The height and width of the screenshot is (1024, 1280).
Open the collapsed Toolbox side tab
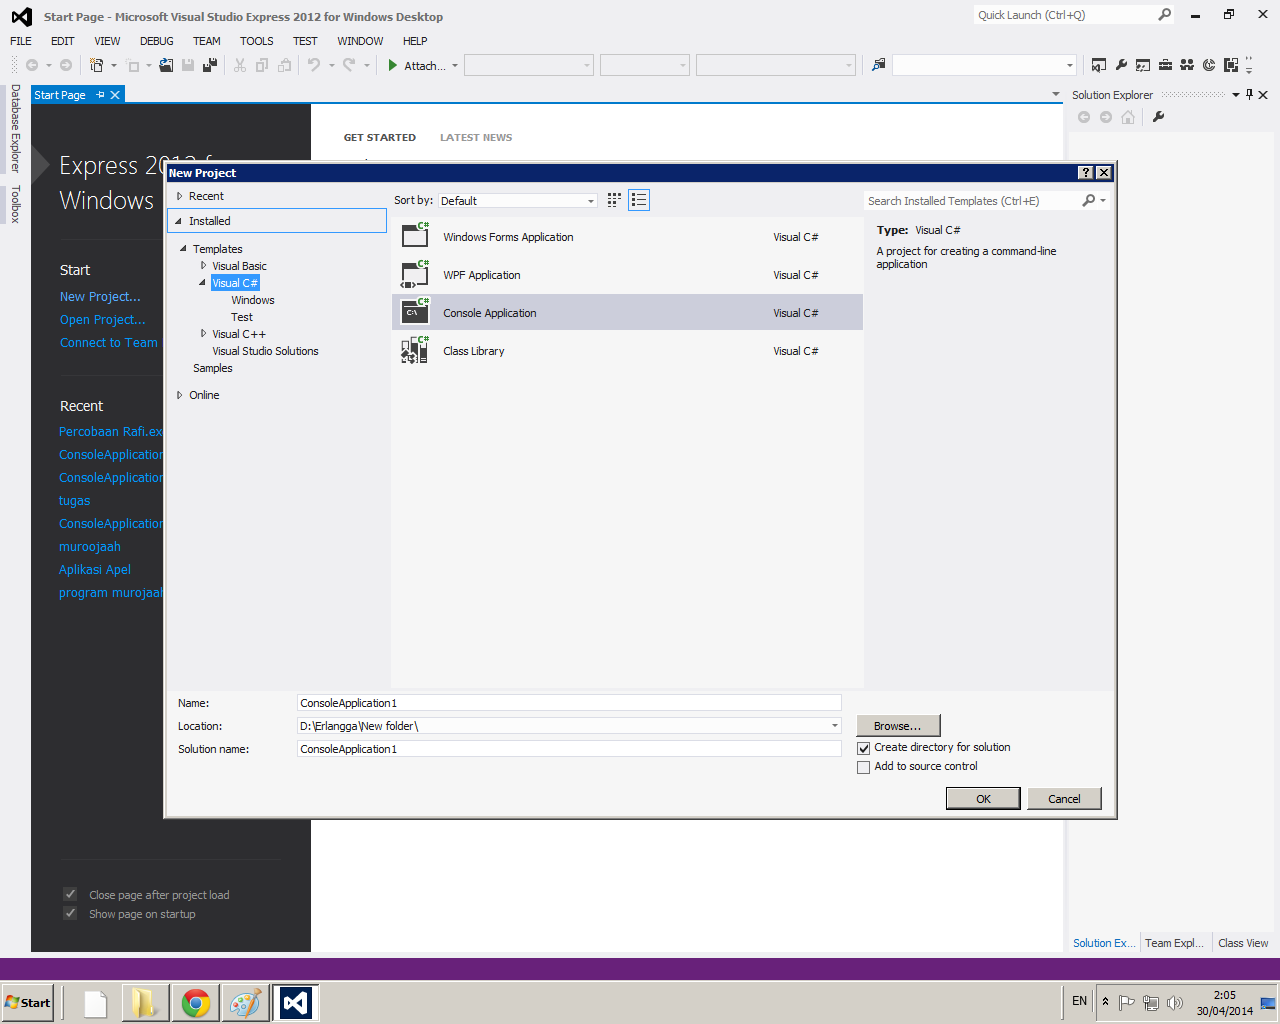[x=15, y=204]
